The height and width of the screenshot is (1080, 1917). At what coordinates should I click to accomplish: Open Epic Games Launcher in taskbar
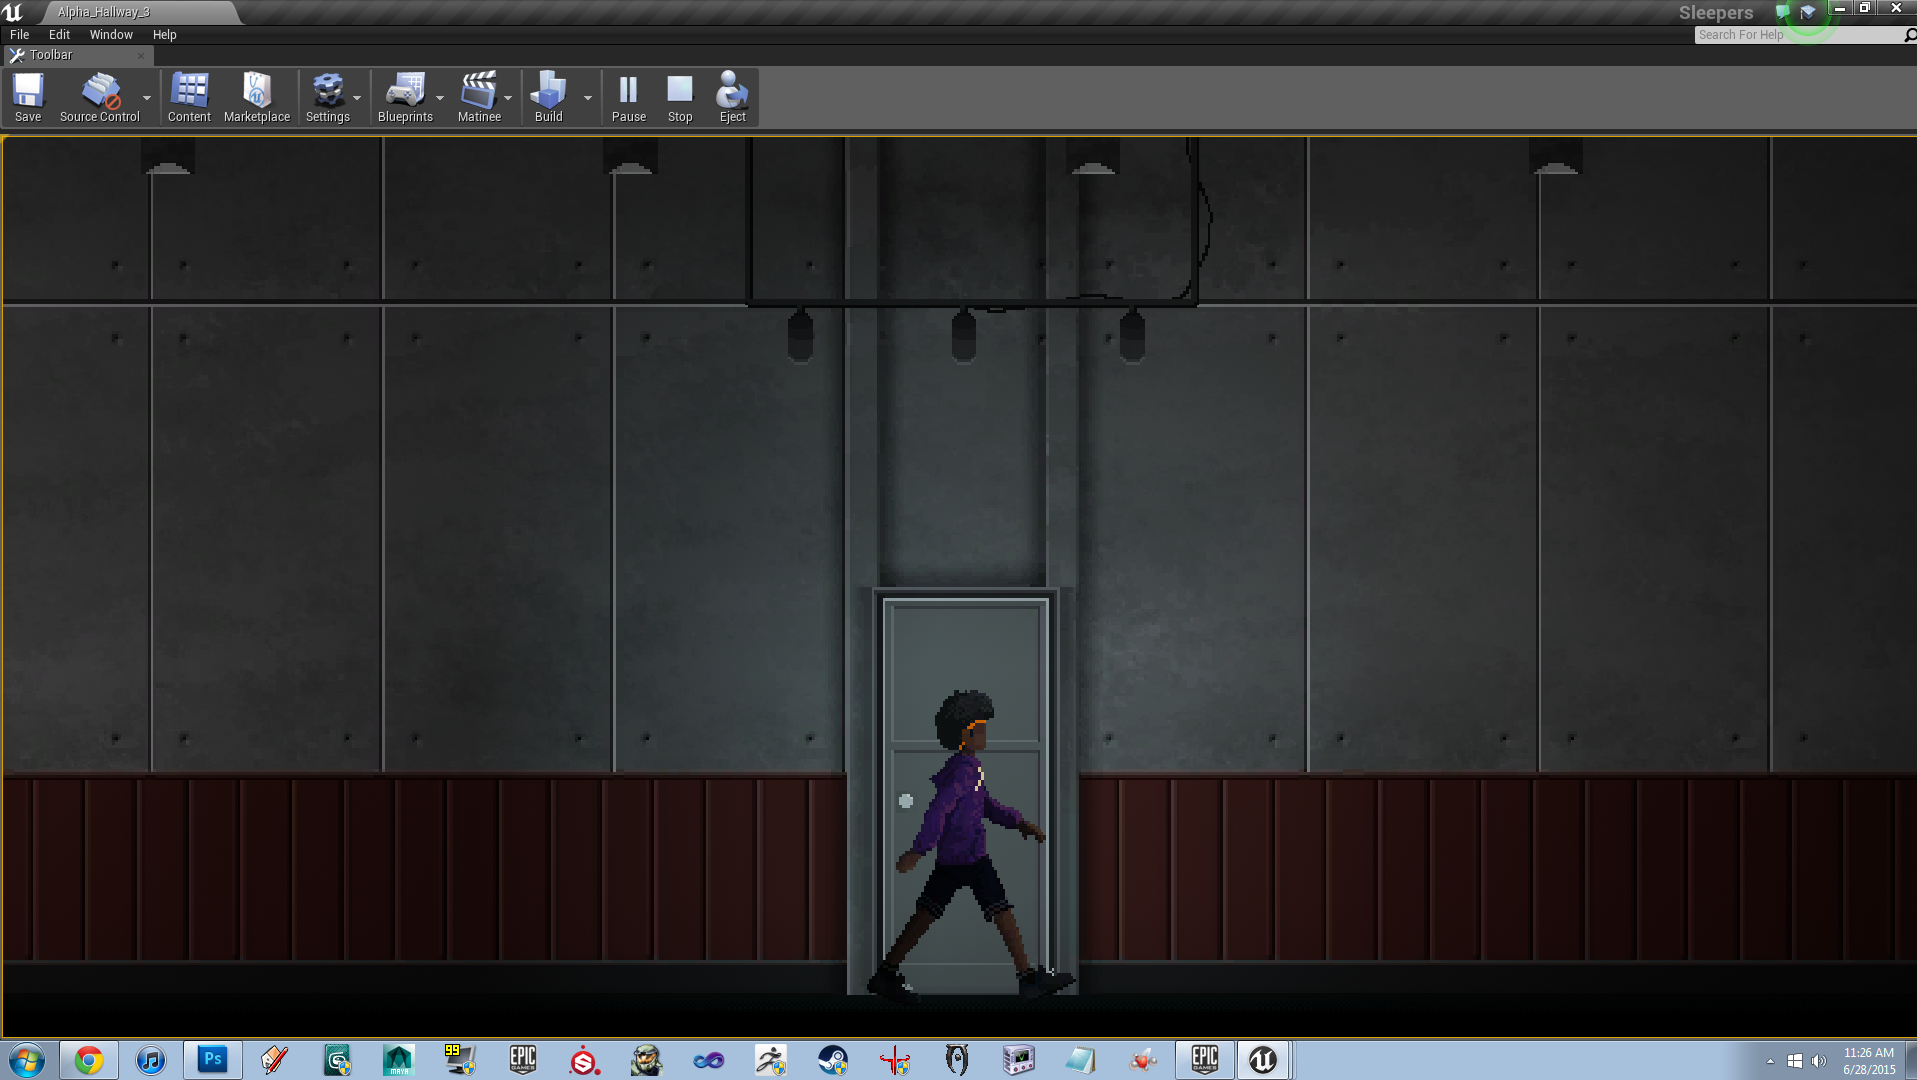pos(1205,1060)
